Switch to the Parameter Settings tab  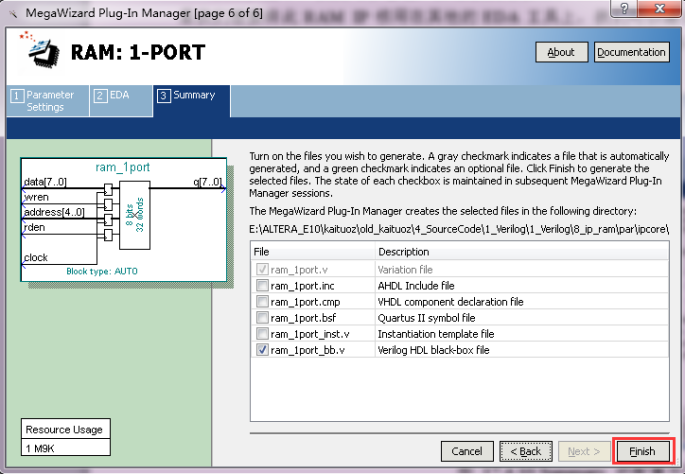coord(48,101)
